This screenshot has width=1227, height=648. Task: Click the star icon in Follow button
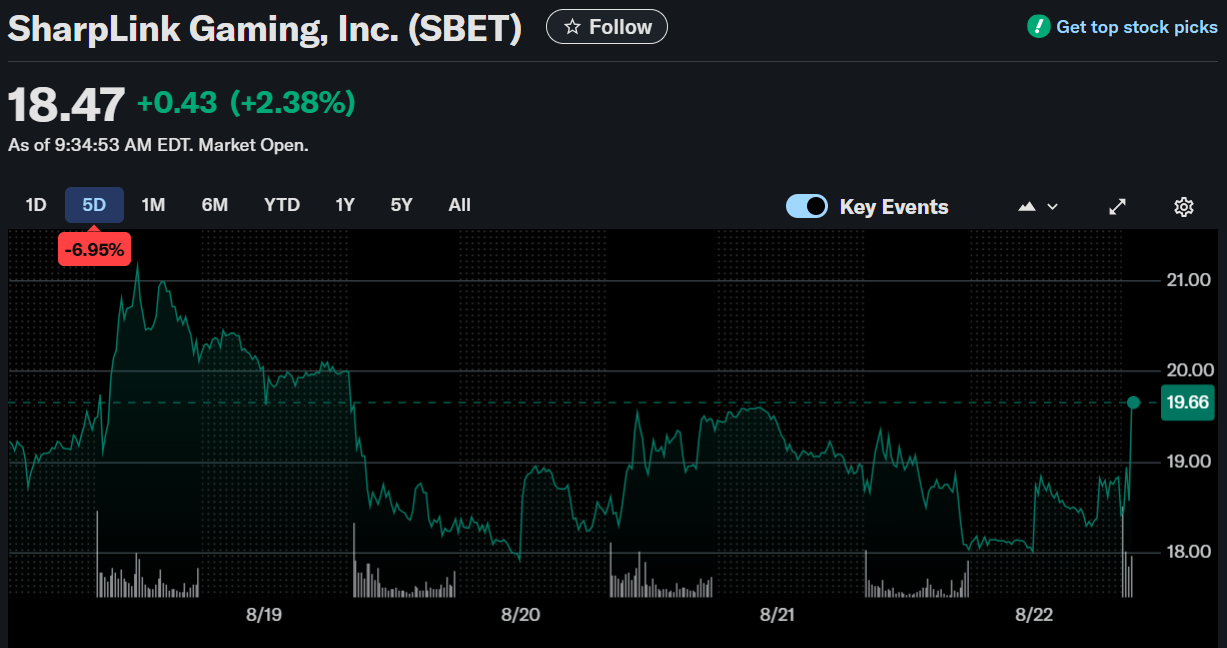tap(572, 27)
